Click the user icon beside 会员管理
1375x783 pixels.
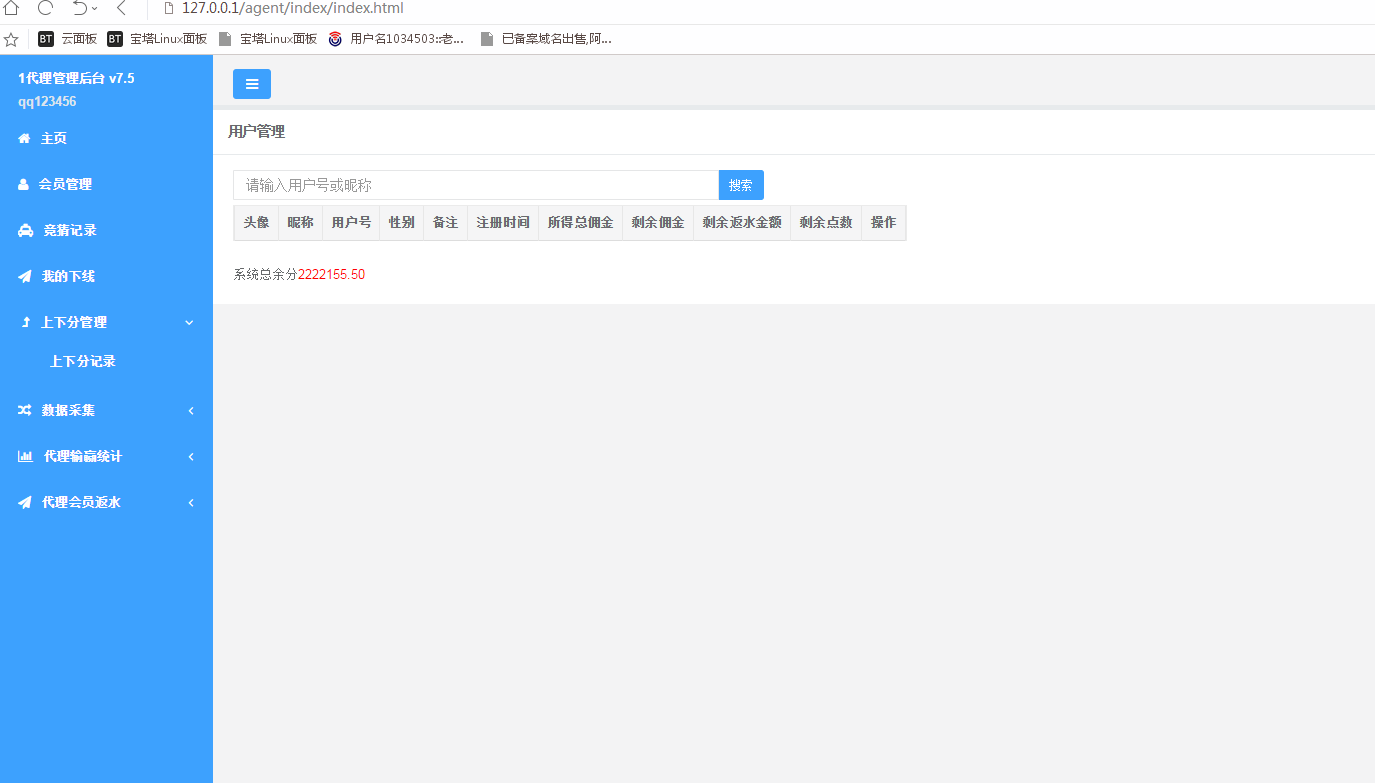coord(23,185)
